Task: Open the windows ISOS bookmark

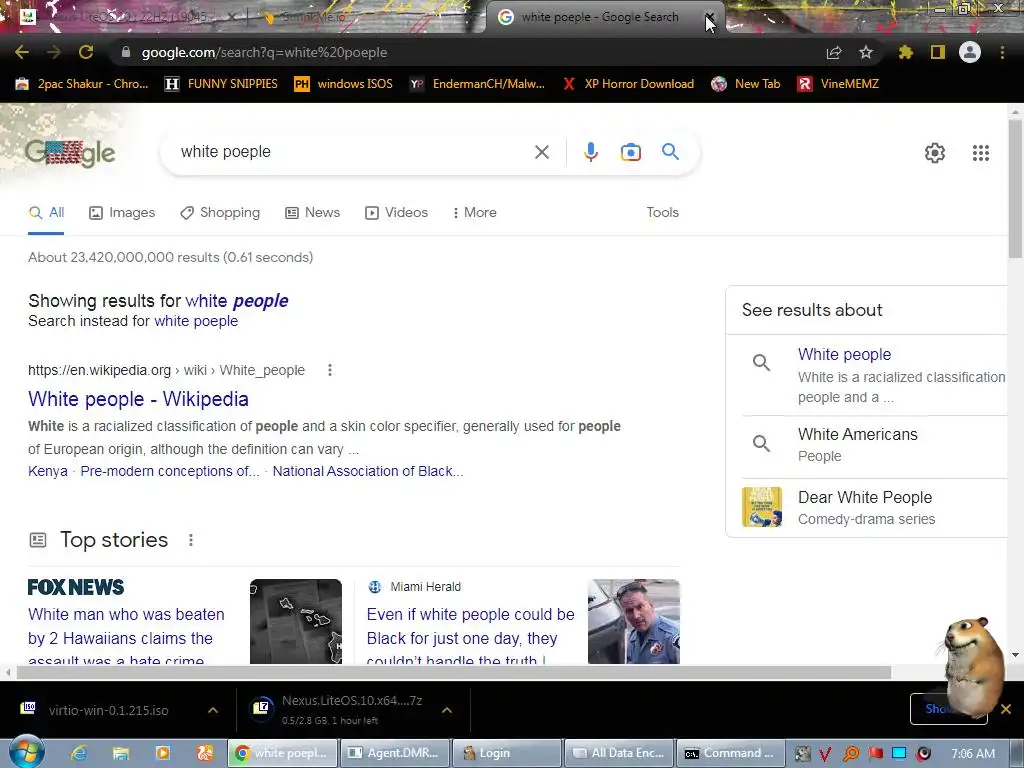Action: 344,84
